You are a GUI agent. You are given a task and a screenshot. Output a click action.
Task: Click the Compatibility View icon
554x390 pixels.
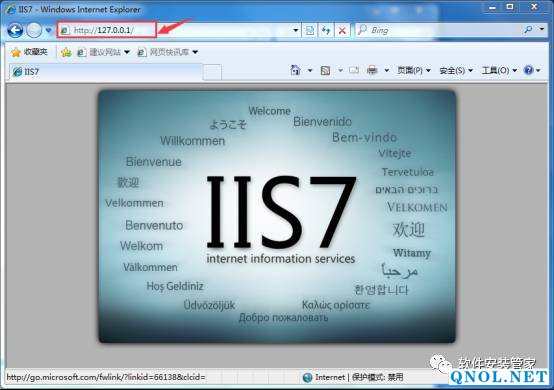coord(310,30)
